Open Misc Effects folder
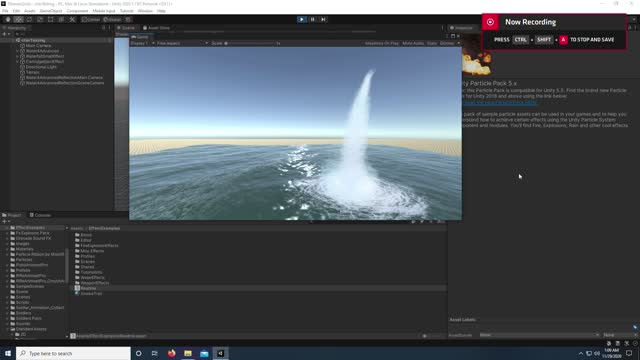640x360 pixels. tap(92, 251)
